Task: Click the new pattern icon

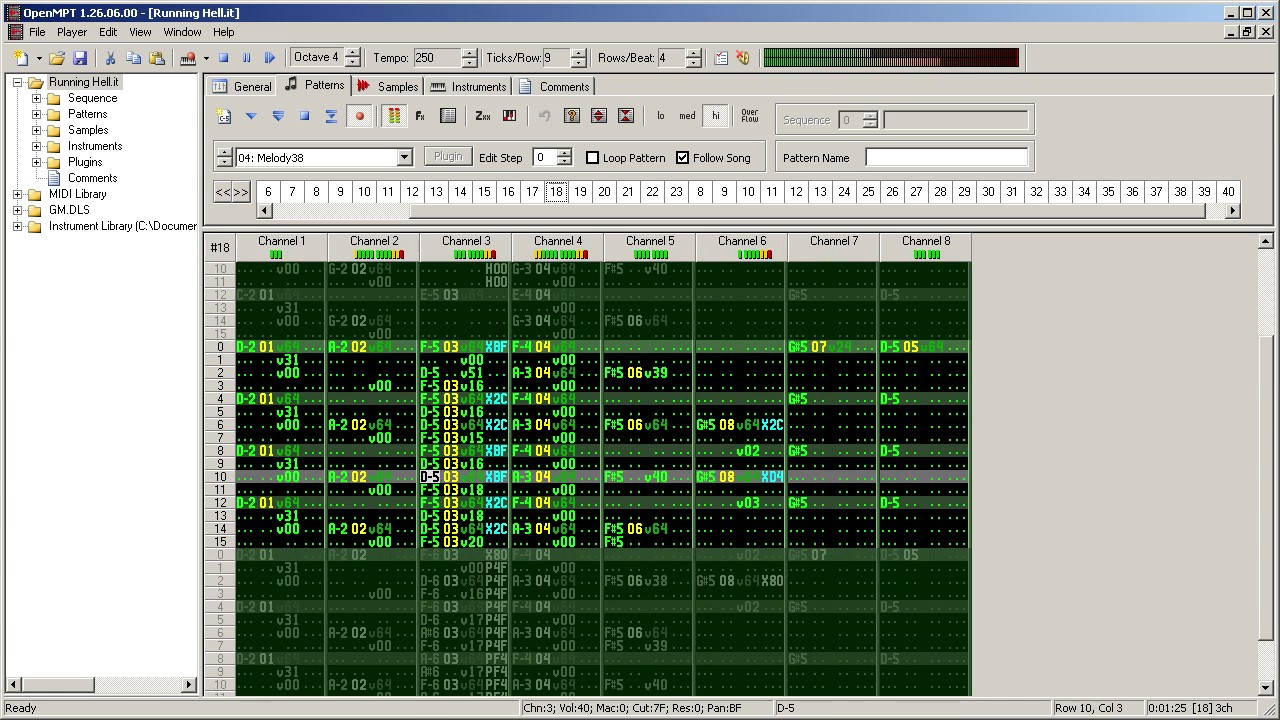Action: [224, 116]
